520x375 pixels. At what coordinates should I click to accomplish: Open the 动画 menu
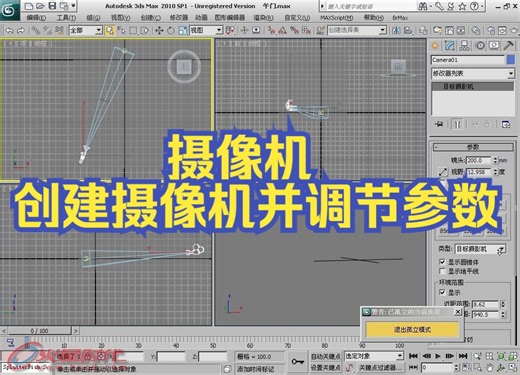[201, 18]
